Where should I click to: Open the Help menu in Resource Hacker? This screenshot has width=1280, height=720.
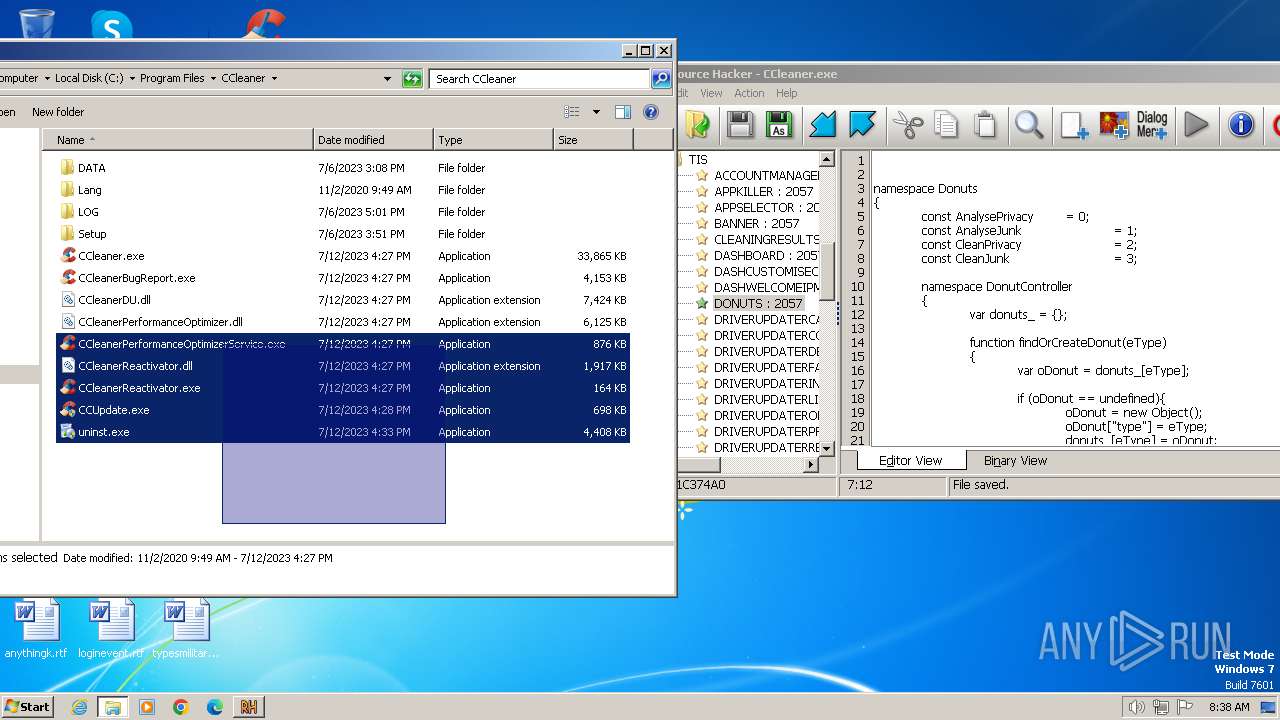pyautogui.click(x=787, y=93)
